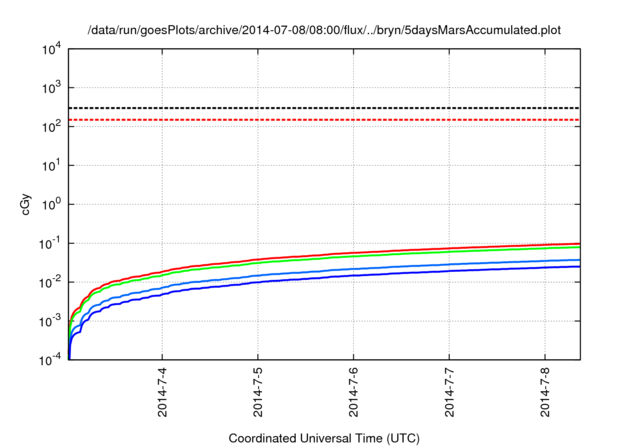
Task: Click the 10^4 y-axis tick label
Action: [52, 49]
